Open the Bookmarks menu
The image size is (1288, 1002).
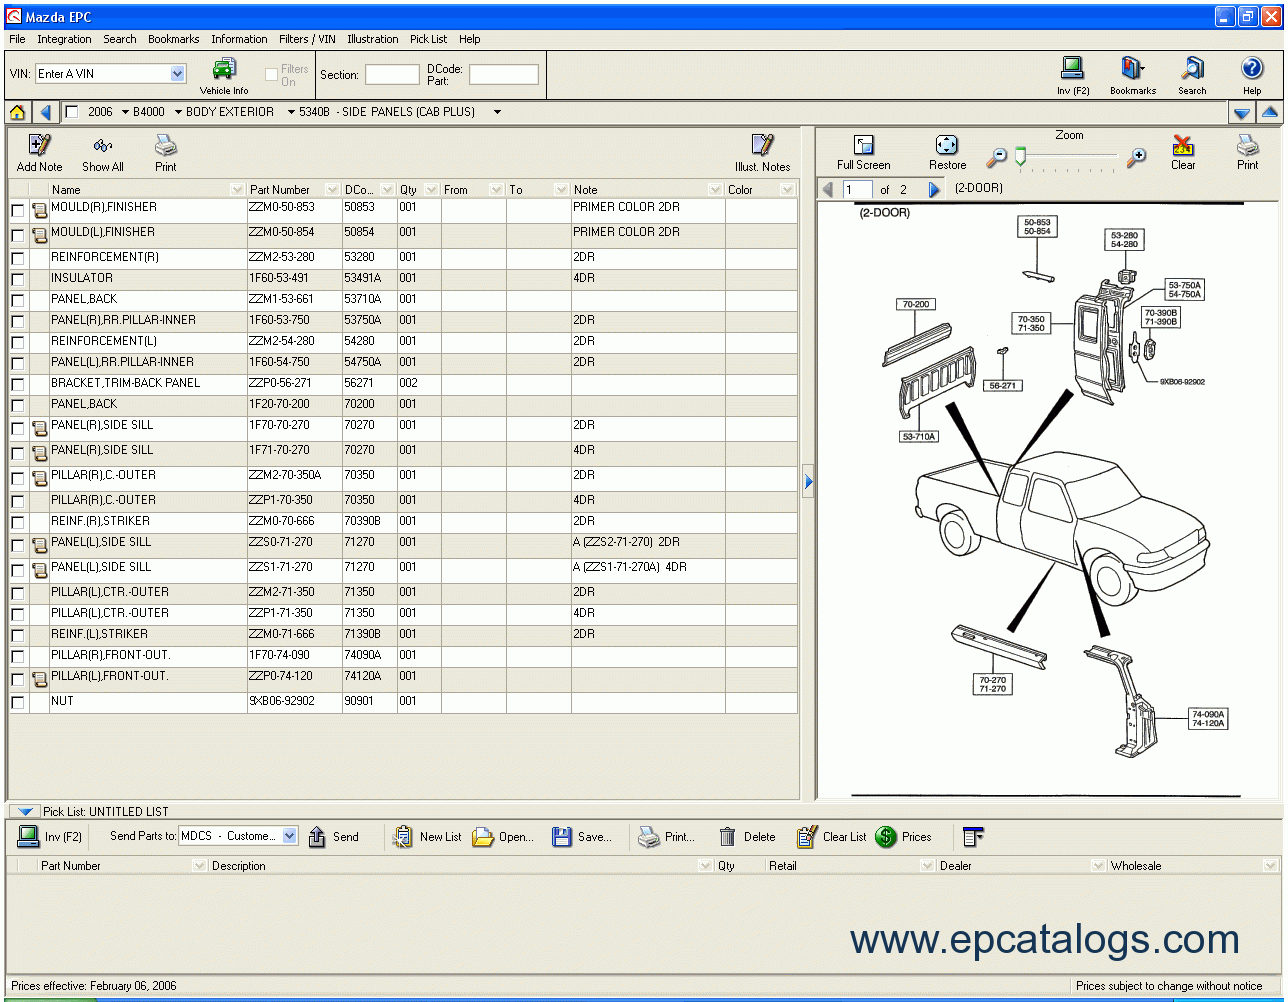(x=173, y=39)
